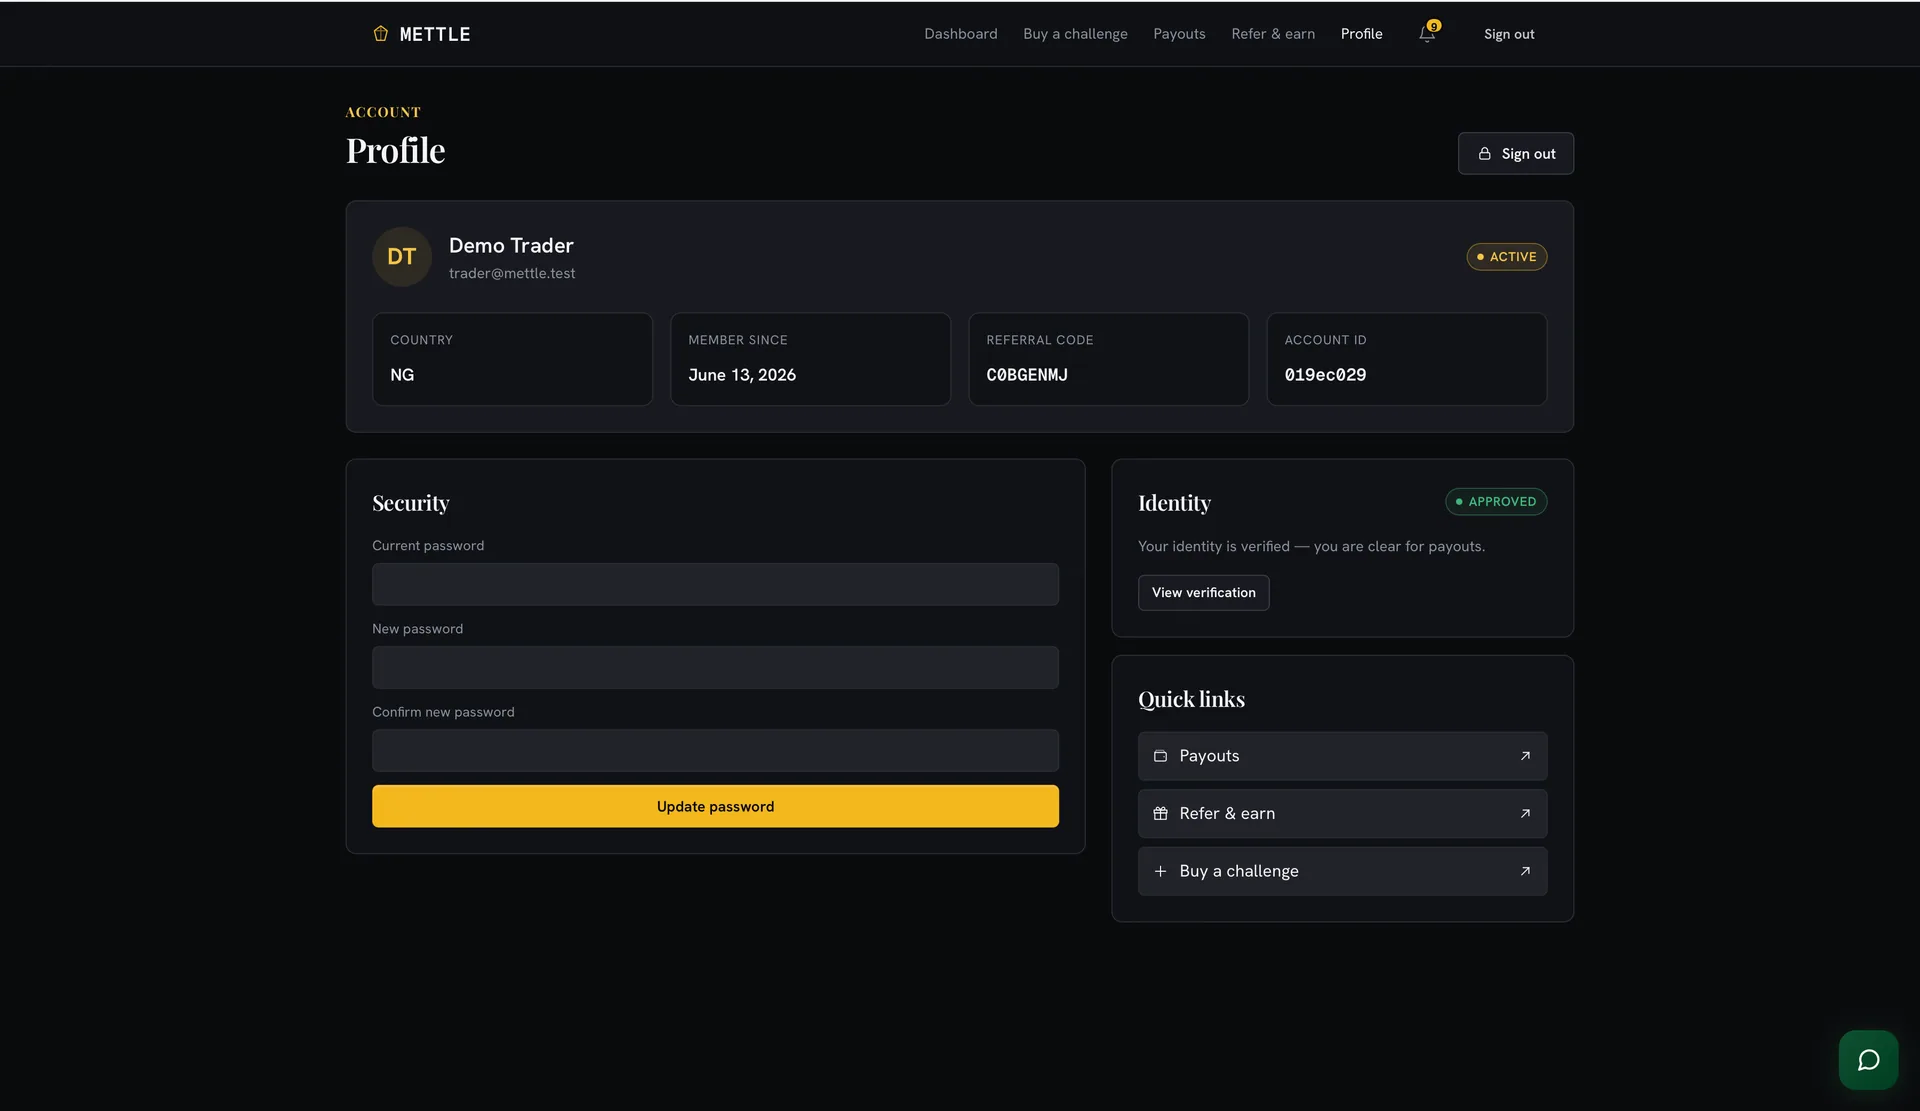Focus the Current password field
Viewport: 1920px width, 1111px height.
[715, 584]
